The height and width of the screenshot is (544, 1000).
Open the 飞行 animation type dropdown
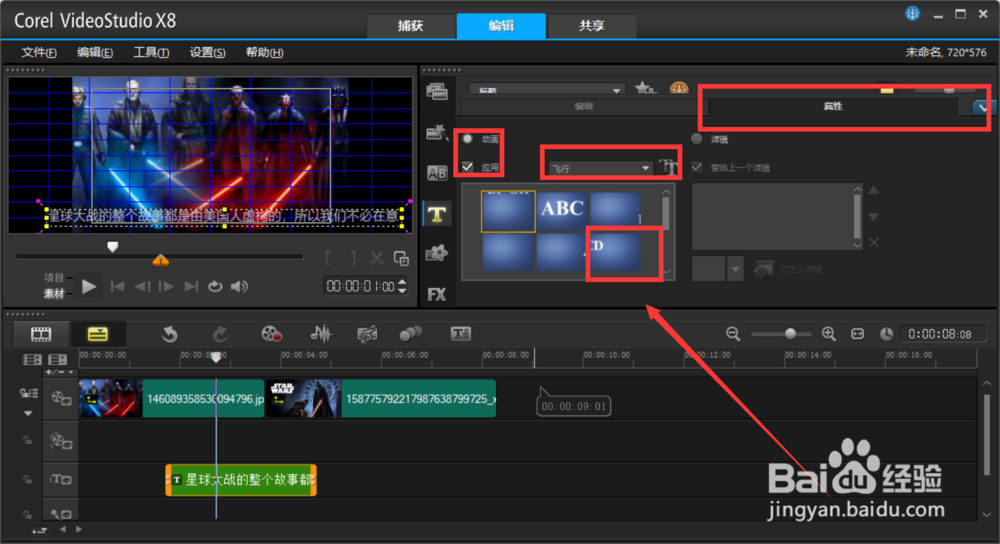point(599,168)
